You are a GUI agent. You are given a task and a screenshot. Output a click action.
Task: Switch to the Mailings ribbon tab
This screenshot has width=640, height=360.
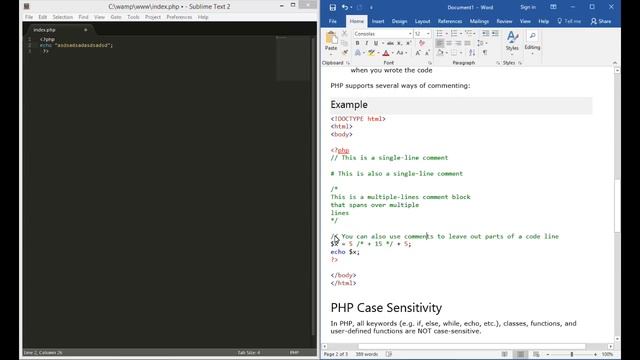click(x=479, y=21)
